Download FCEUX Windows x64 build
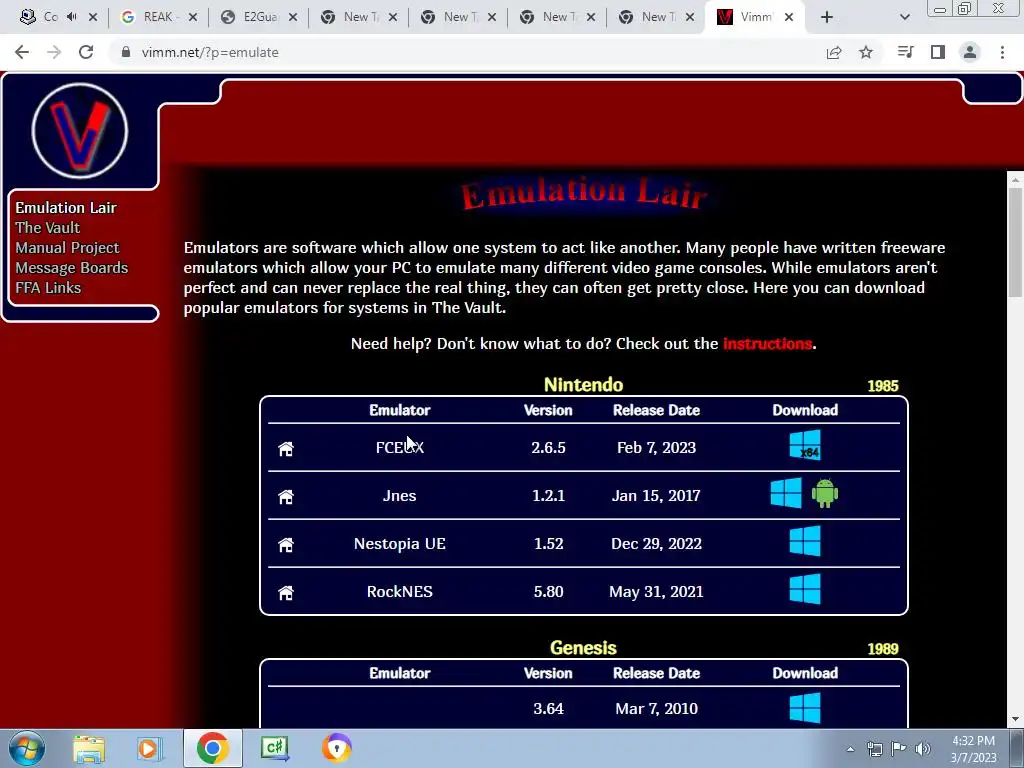This screenshot has height=768, width=1024. [805, 445]
